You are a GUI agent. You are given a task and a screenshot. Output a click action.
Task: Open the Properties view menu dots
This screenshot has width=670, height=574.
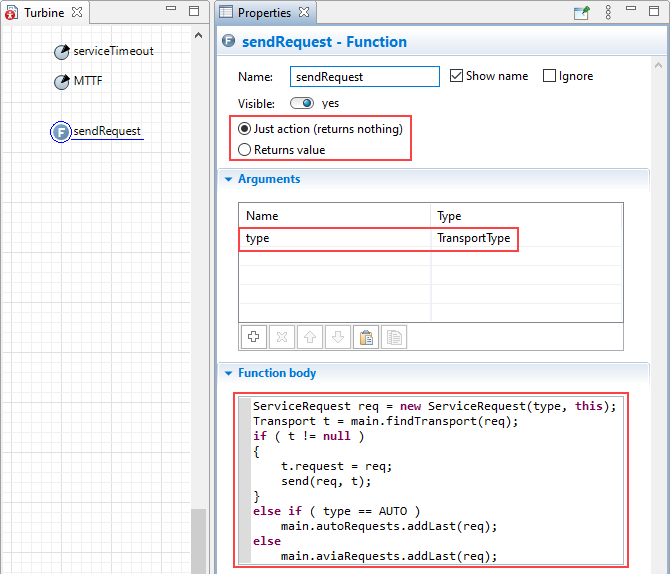pyautogui.click(x=608, y=12)
